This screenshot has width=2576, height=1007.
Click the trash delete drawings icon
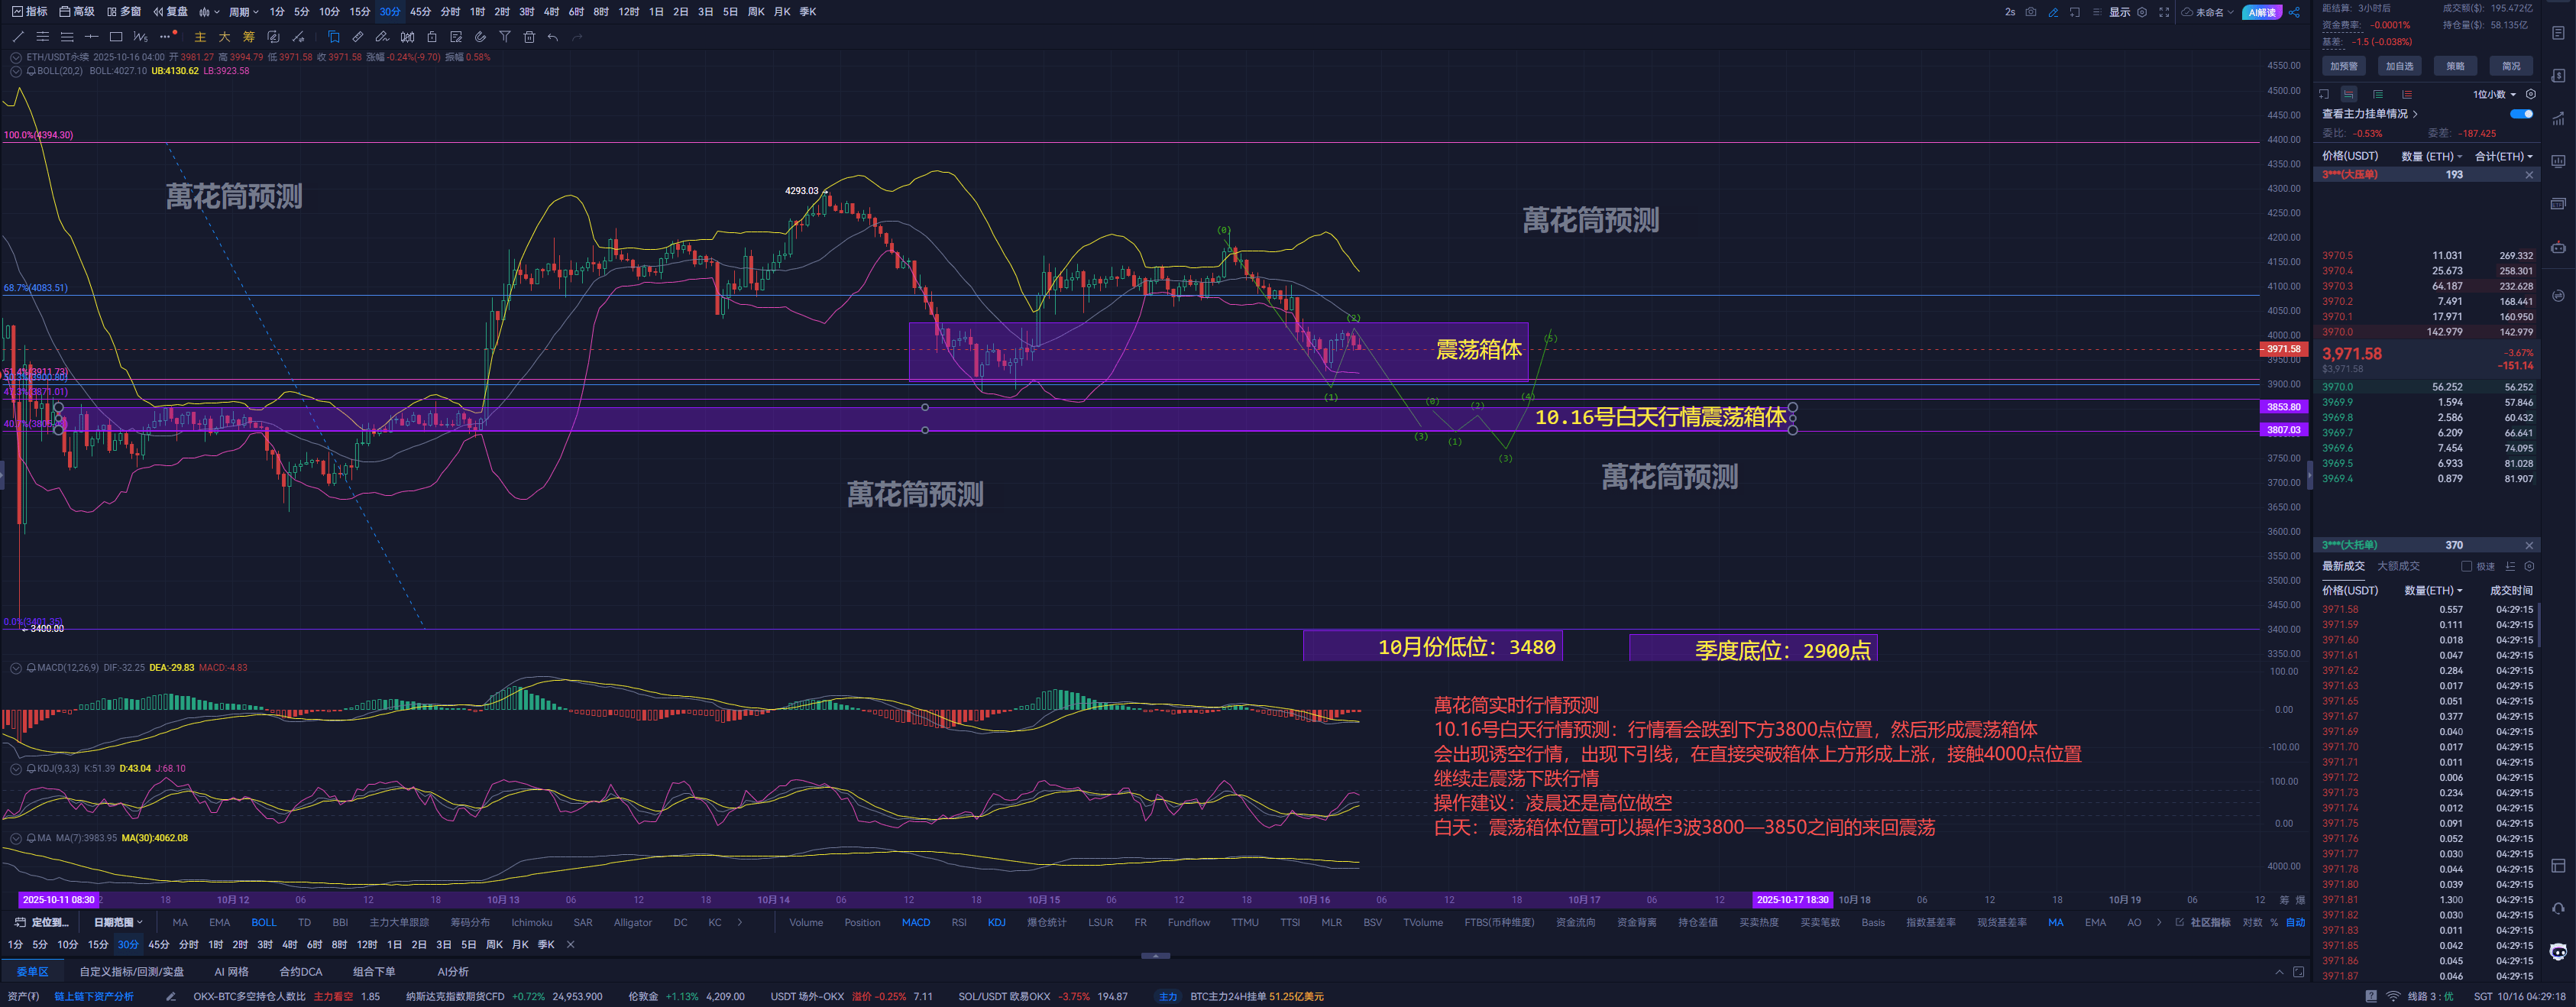[529, 37]
